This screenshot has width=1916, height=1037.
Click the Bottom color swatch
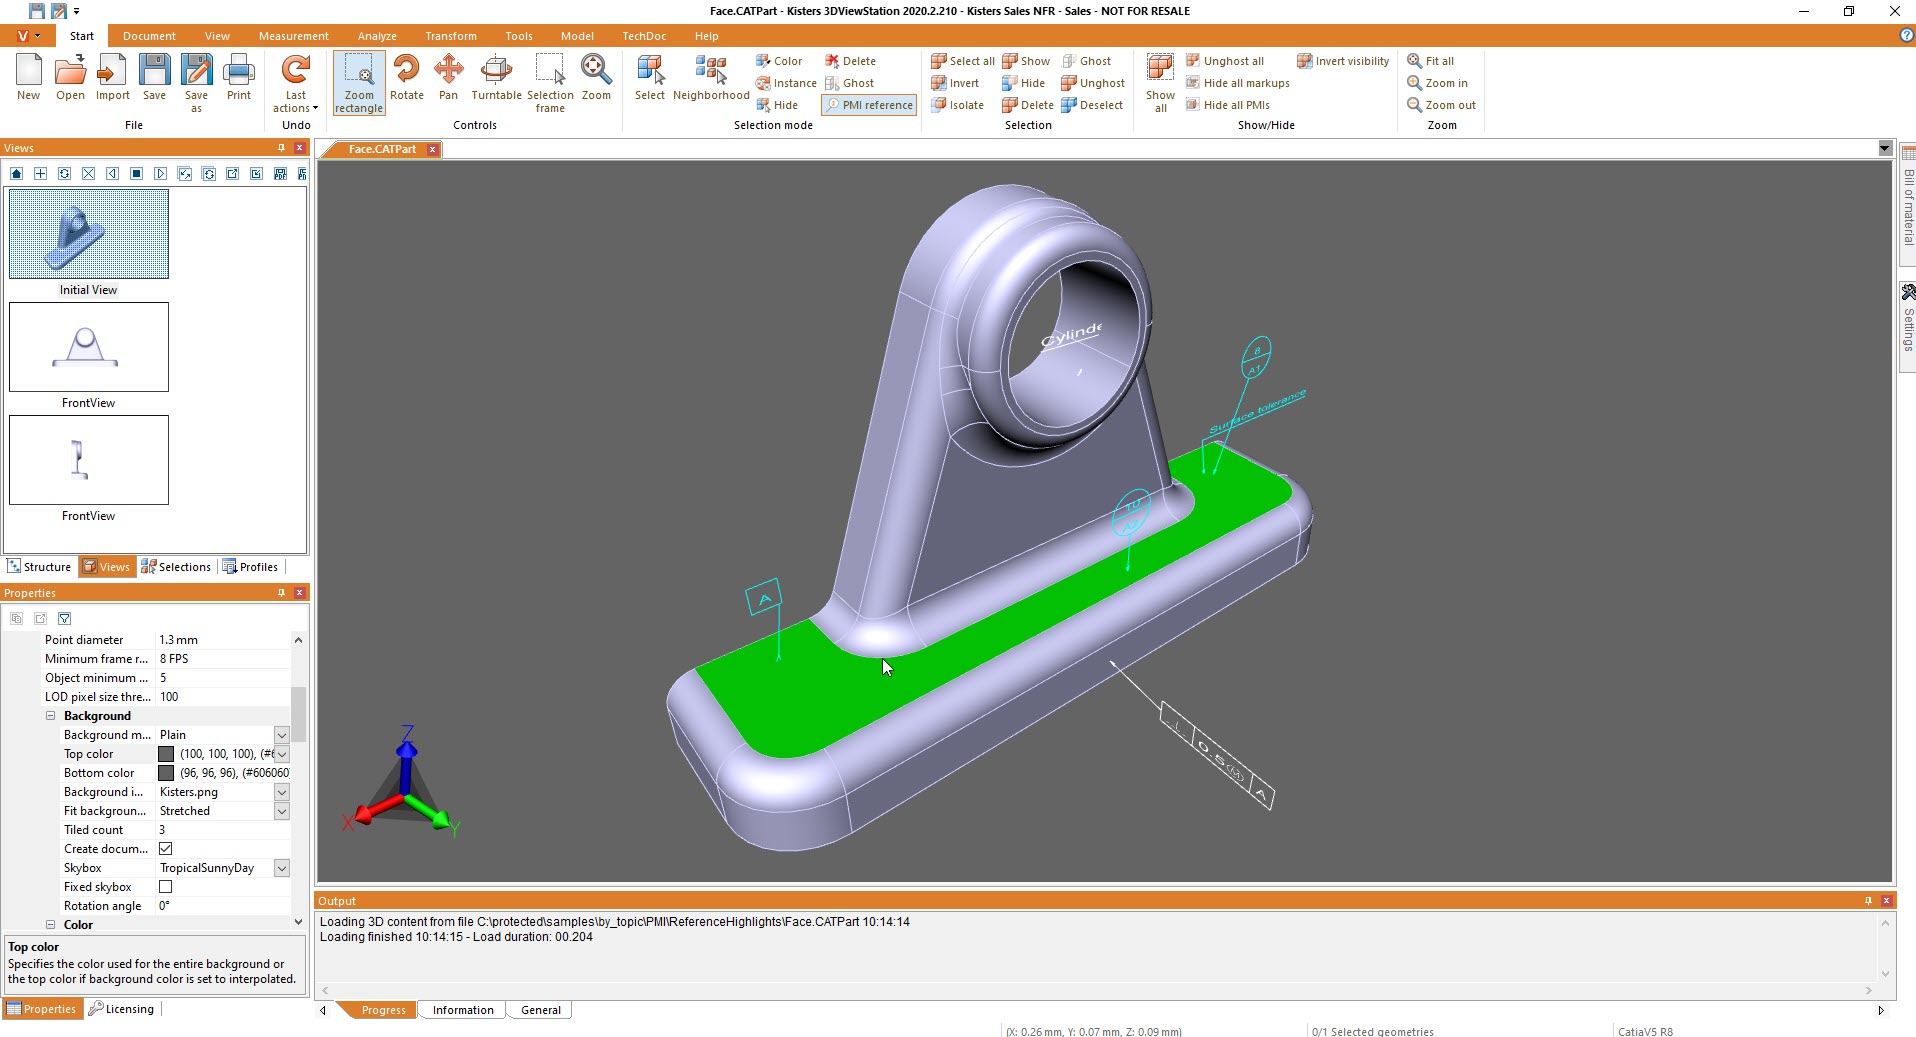[166, 773]
